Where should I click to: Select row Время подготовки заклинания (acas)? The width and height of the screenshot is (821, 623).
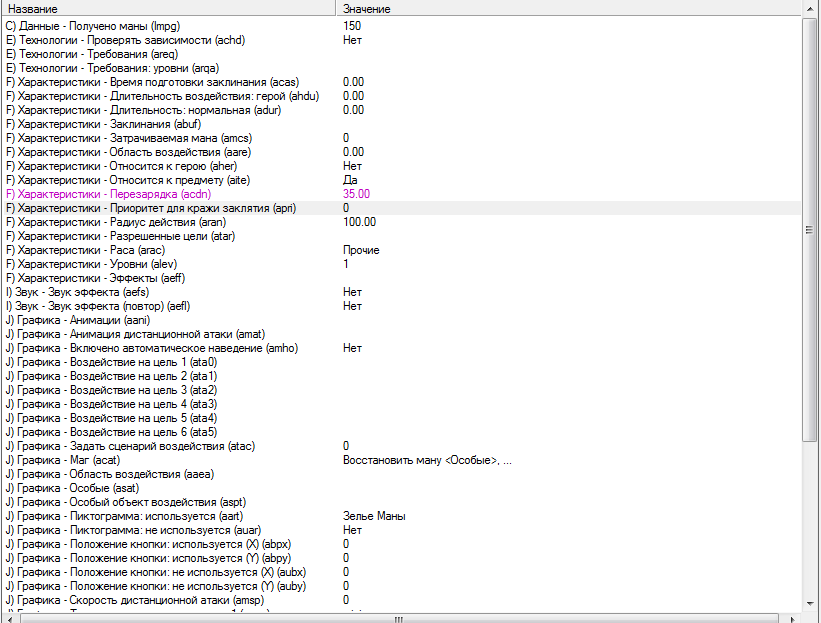pyautogui.click(x=402, y=82)
